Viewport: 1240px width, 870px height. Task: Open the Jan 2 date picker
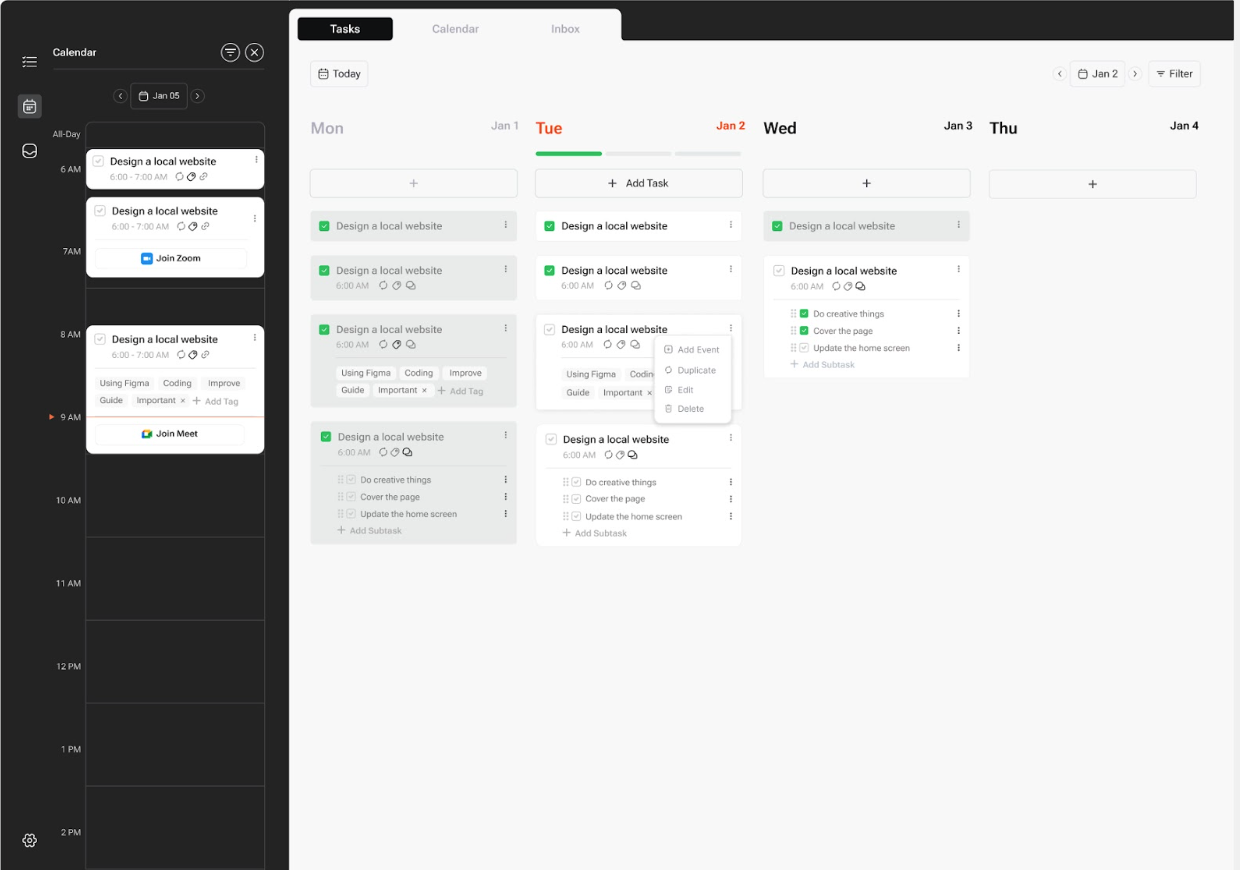(x=1097, y=74)
